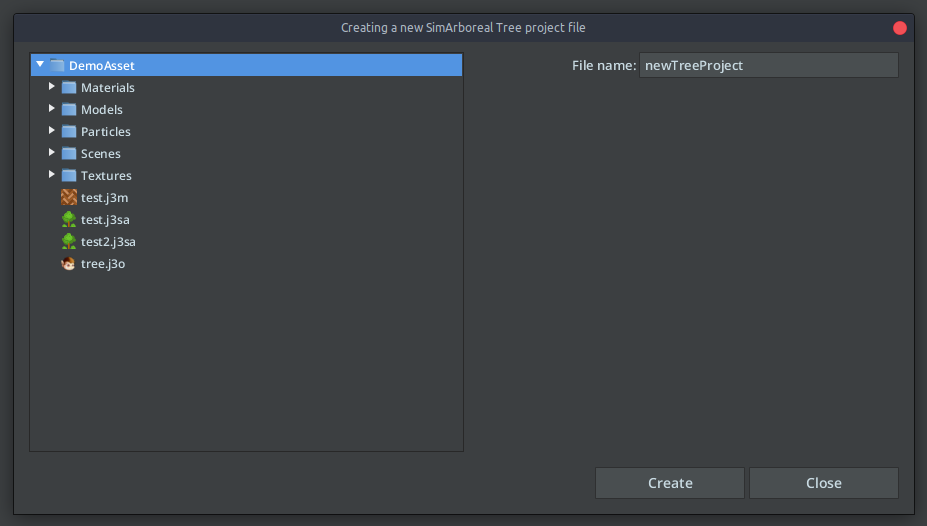
Task: Click the test.j3sa tree project icon
Action: tap(69, 219)
